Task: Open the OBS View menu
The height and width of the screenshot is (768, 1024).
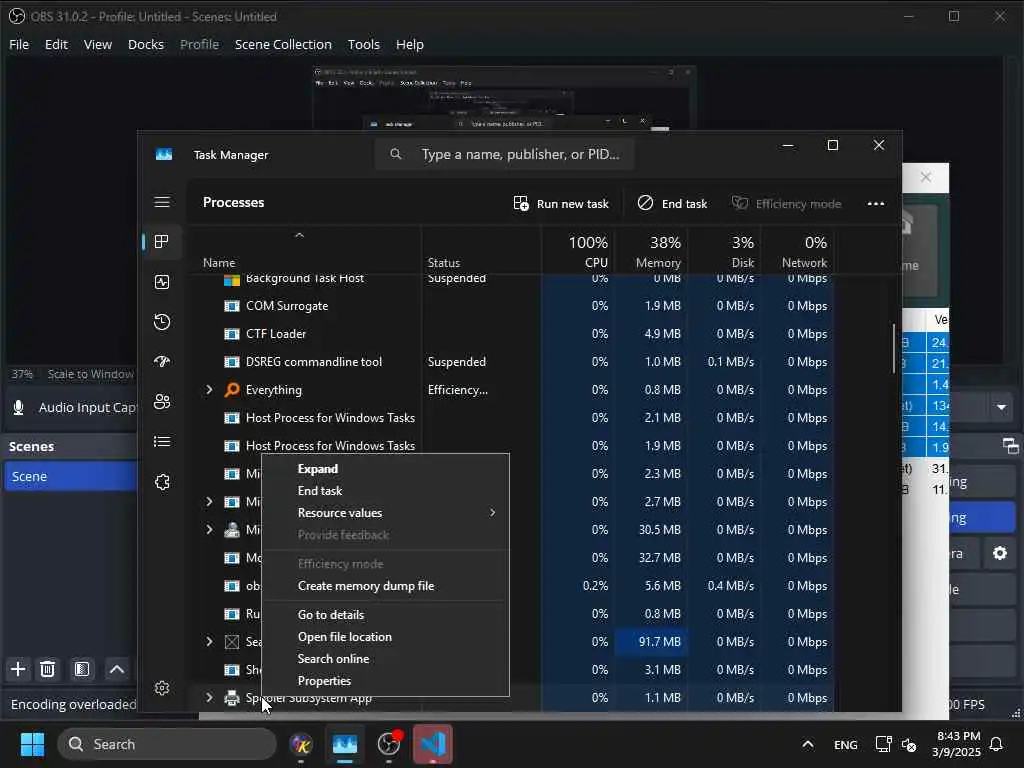Action: click(x=98, y=44)
